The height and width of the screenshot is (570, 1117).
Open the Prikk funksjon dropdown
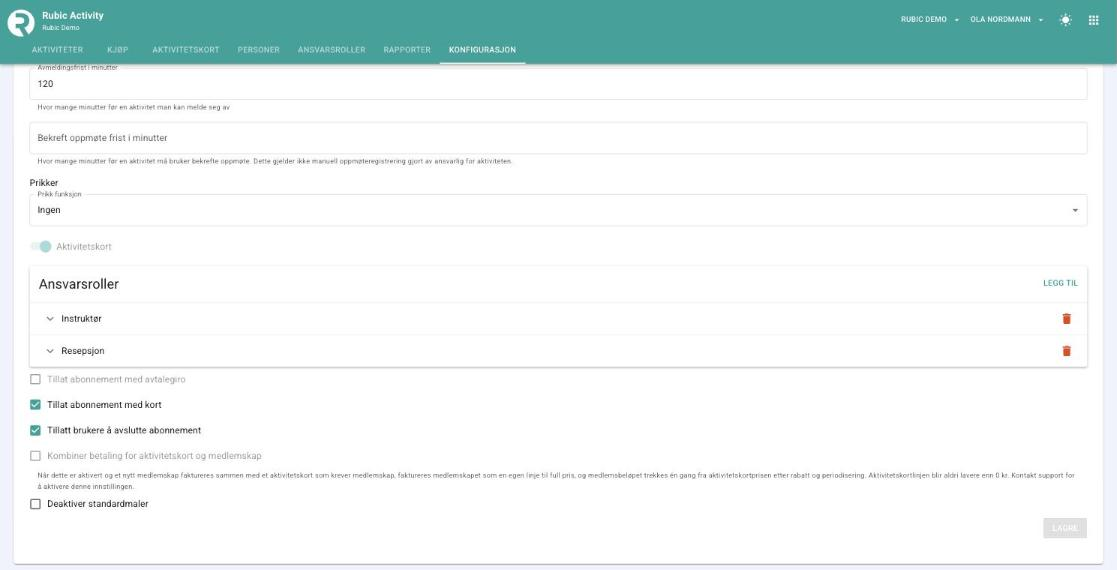558,210
